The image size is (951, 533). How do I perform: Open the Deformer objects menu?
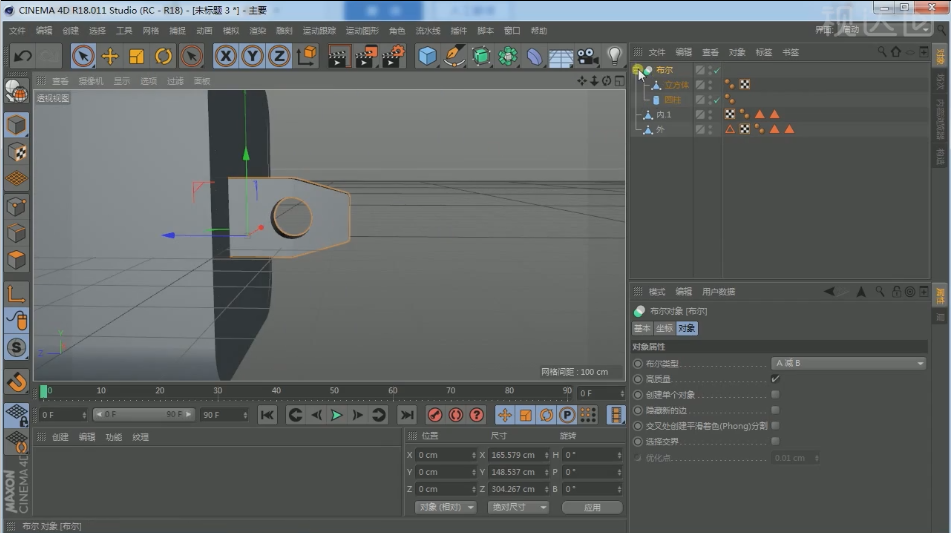(x=534, y=56)
